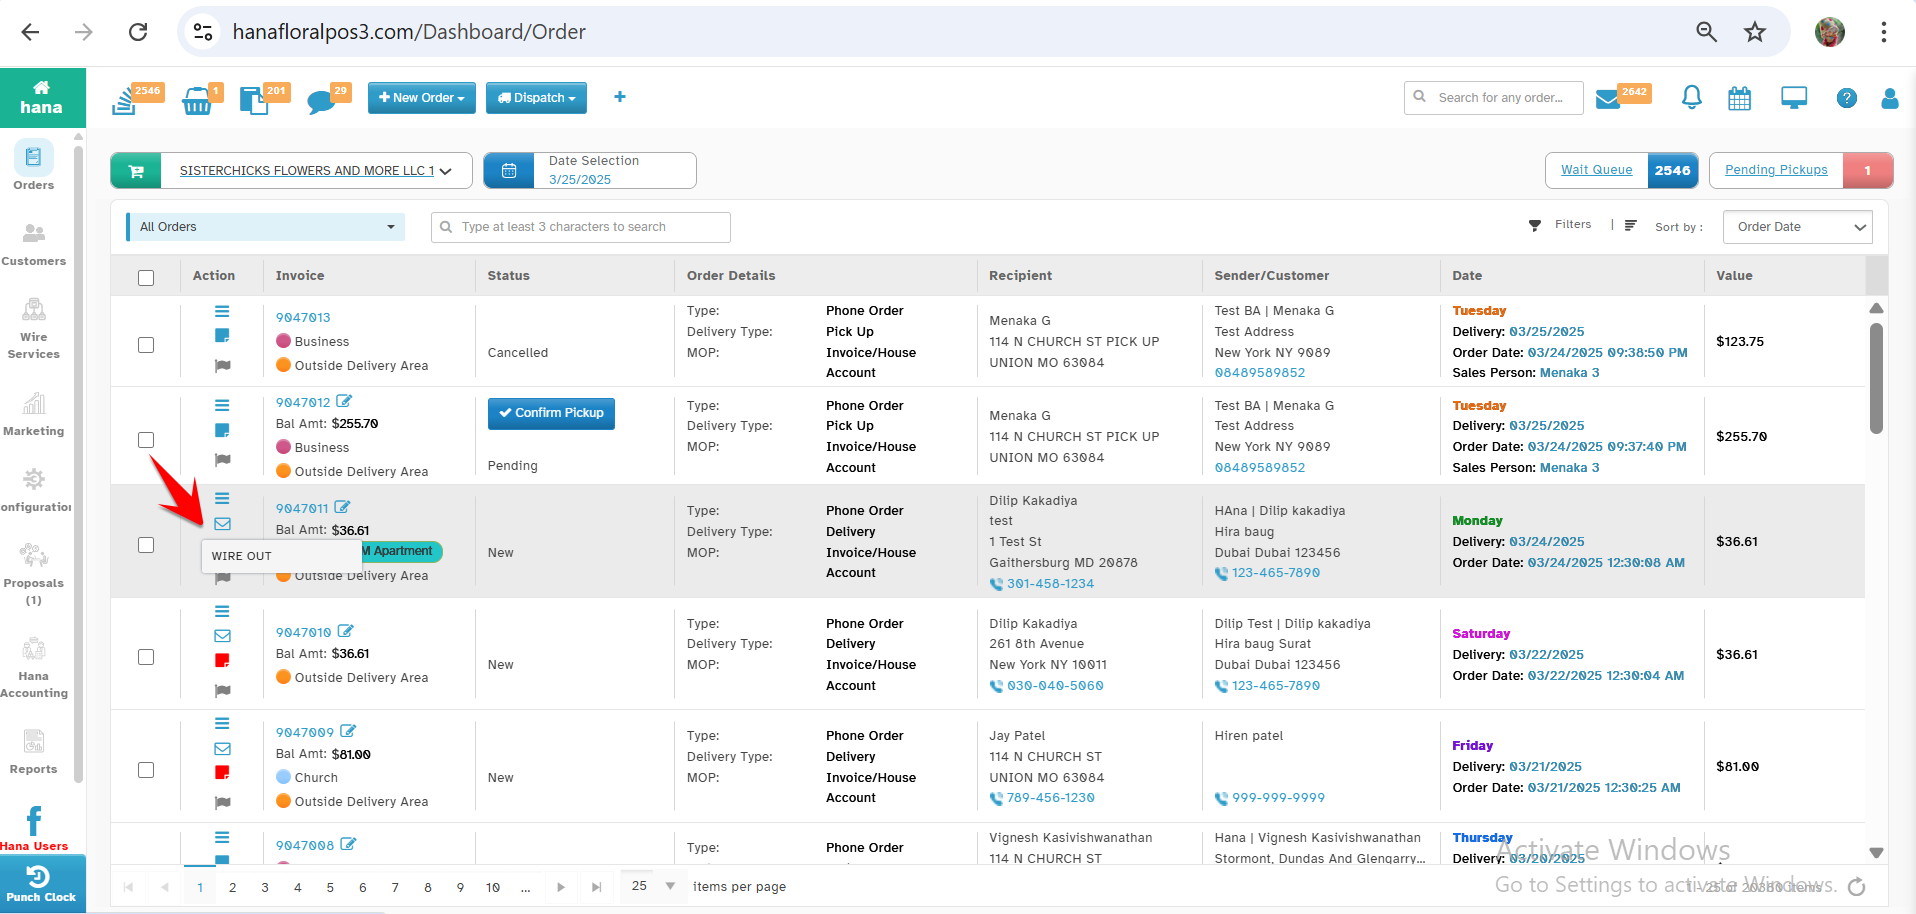Open the Sort by Order Date dropdown
This screenshot has height=914, width=1916.
[x=1798, y=227]
